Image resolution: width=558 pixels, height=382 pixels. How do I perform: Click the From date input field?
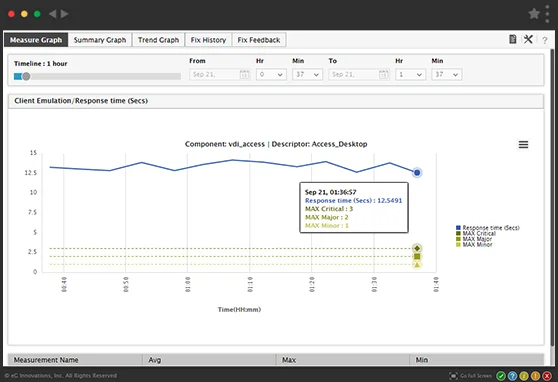coord(220,74)
